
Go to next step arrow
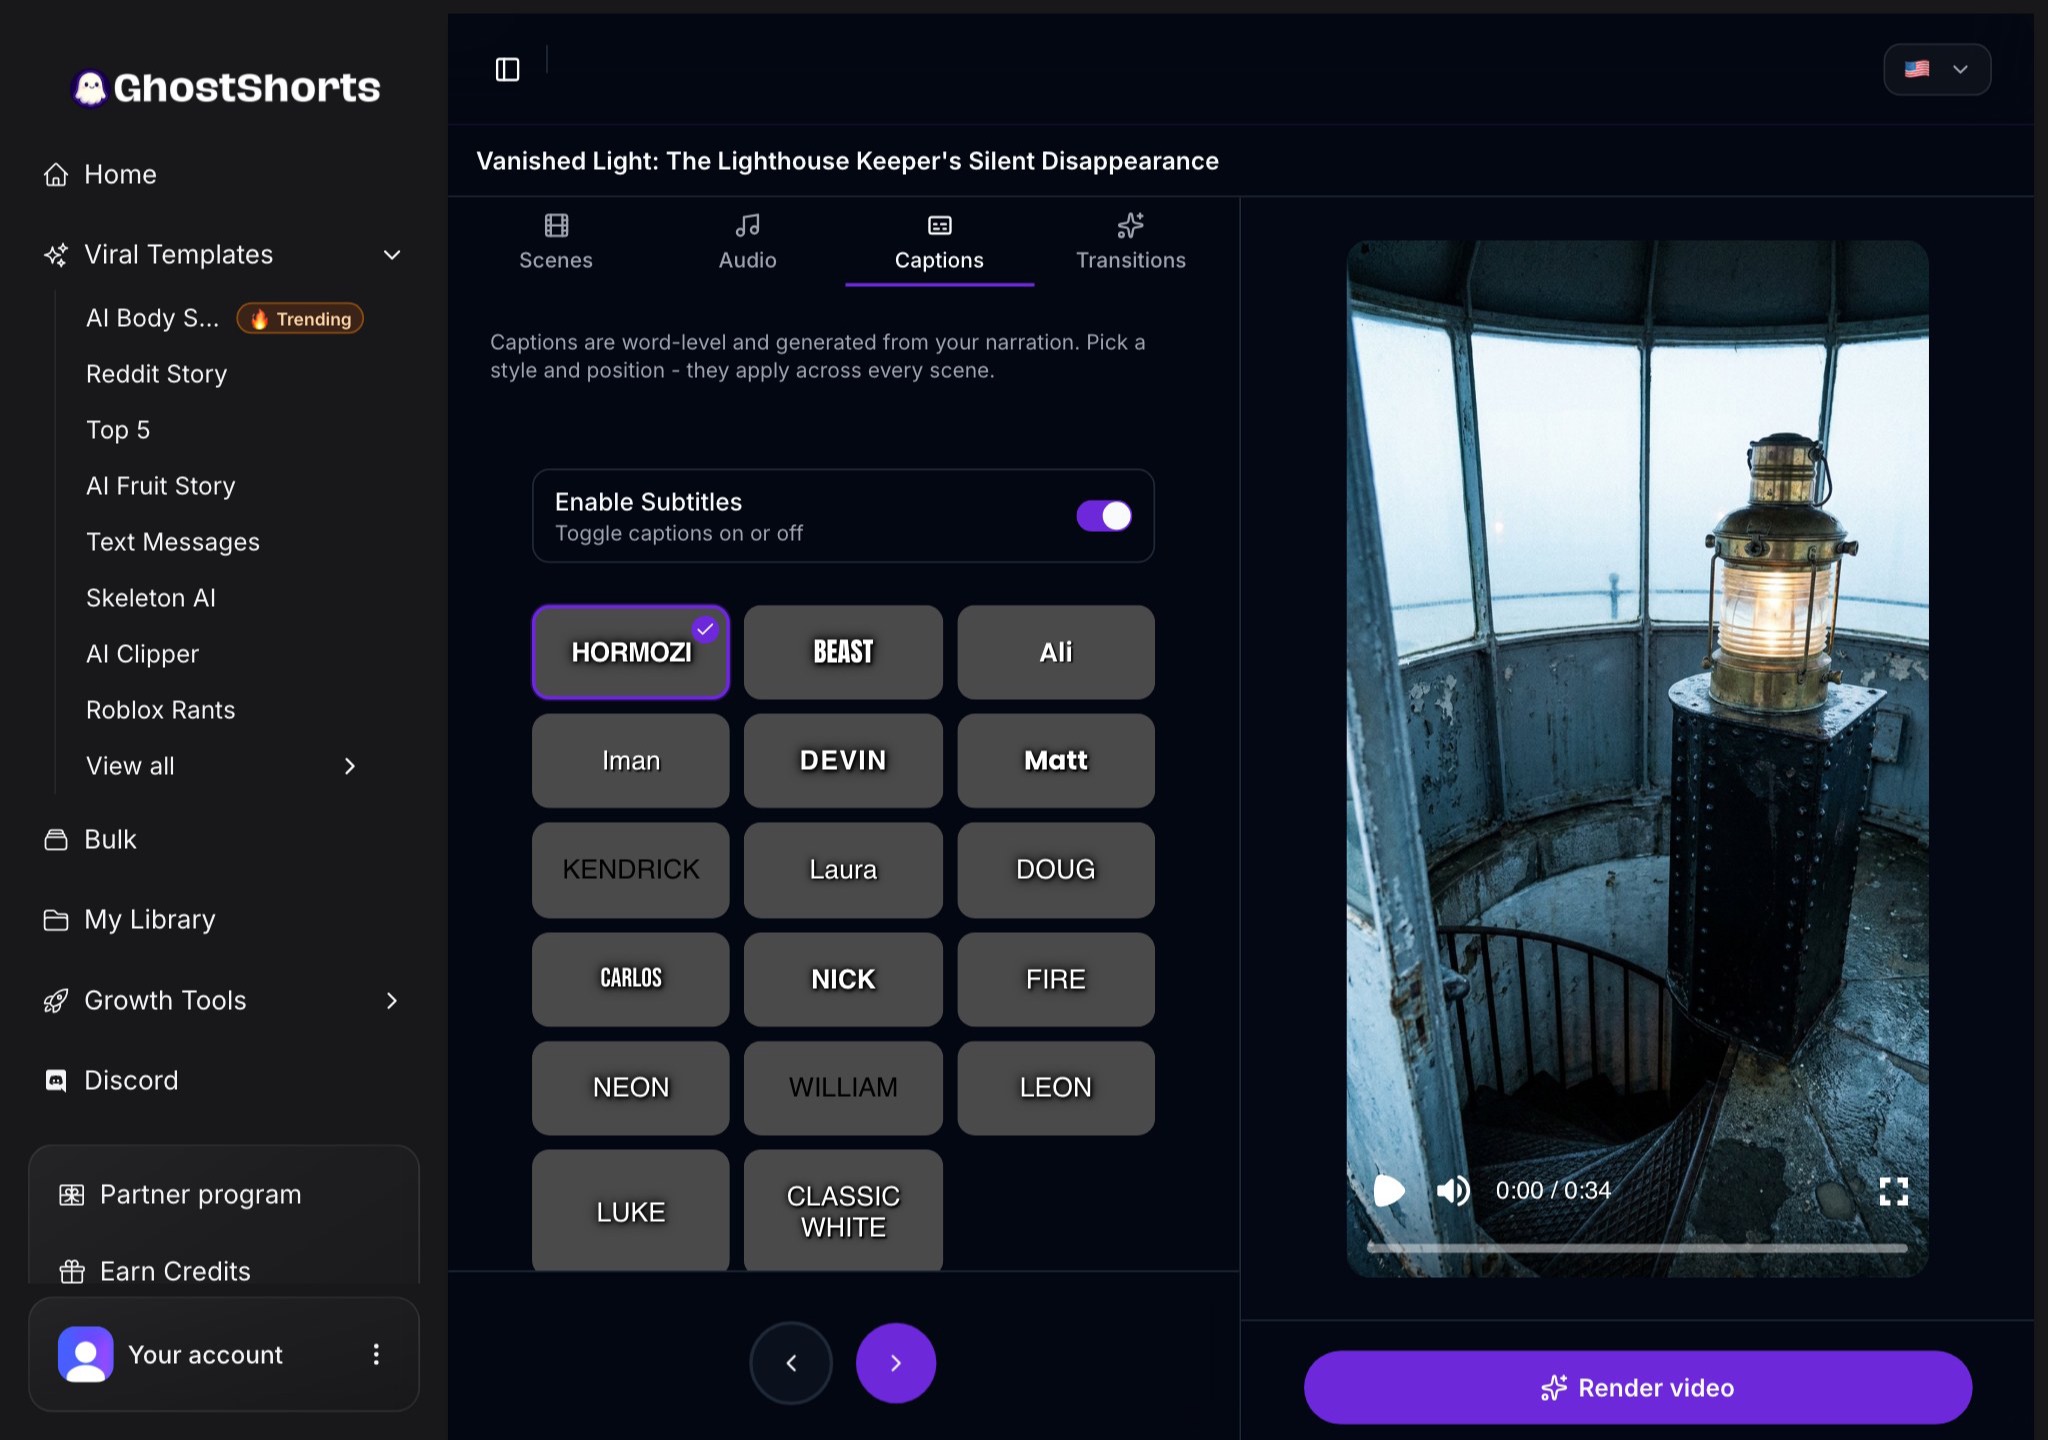point(896,1362)
